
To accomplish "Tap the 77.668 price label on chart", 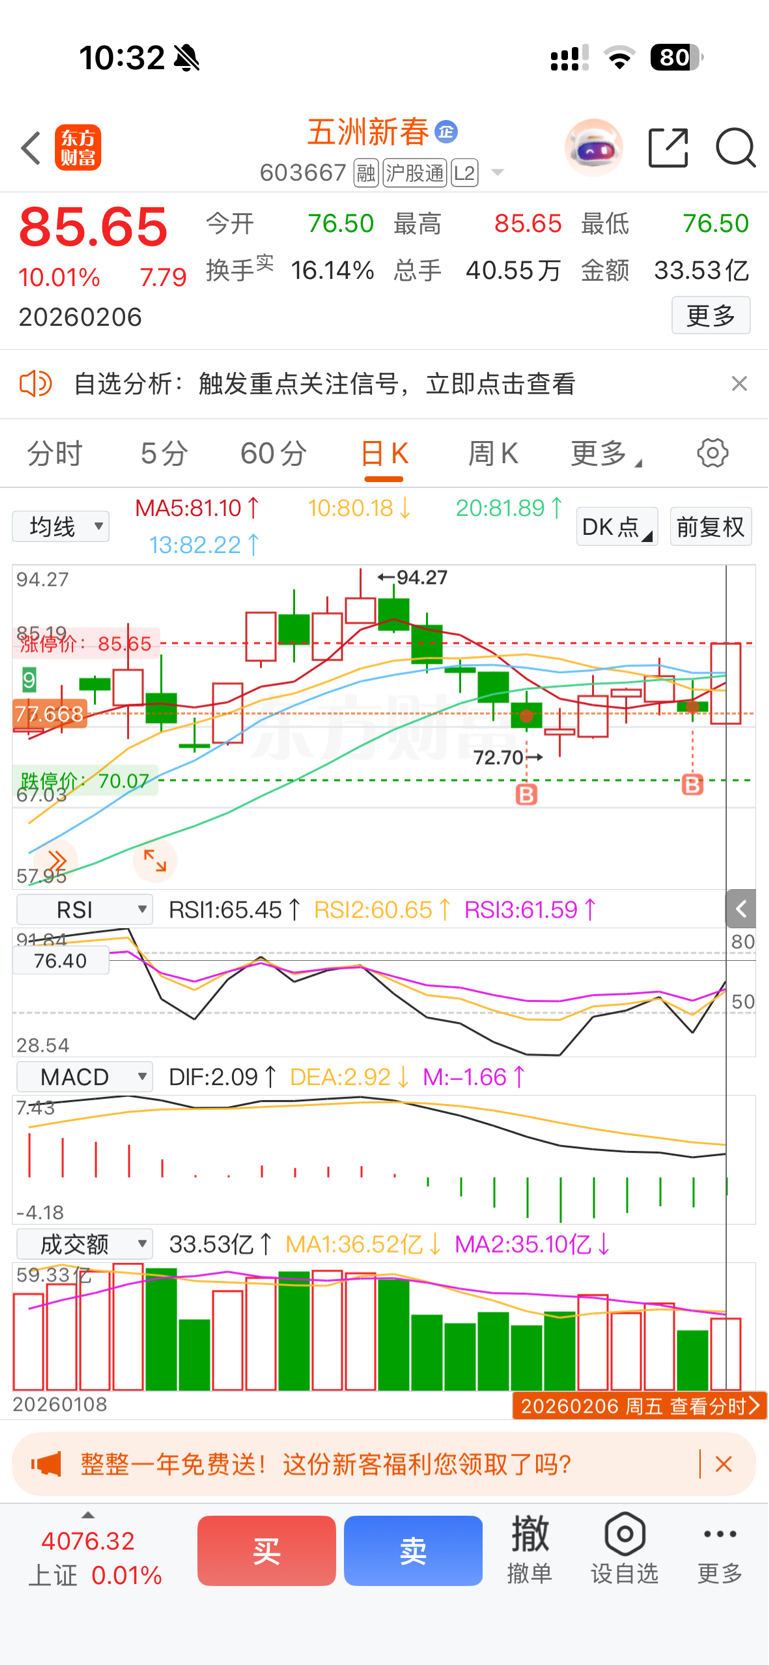I will pos(50,714).
